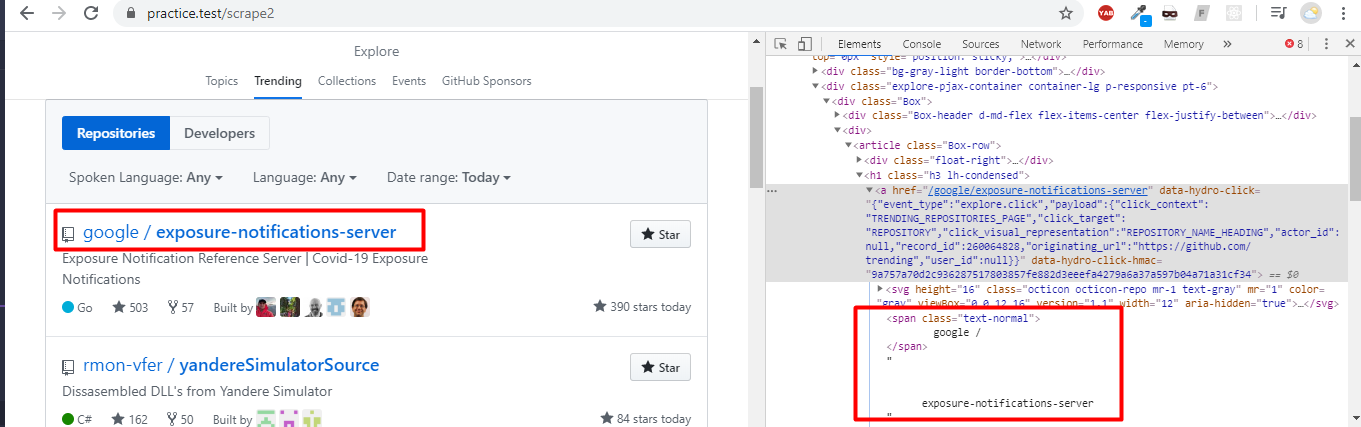Image resolution: width=1361 pixels, height=427 pixels.
Task: Select the Repositories button
Action: pyautogui.click(x=116, y=133)
